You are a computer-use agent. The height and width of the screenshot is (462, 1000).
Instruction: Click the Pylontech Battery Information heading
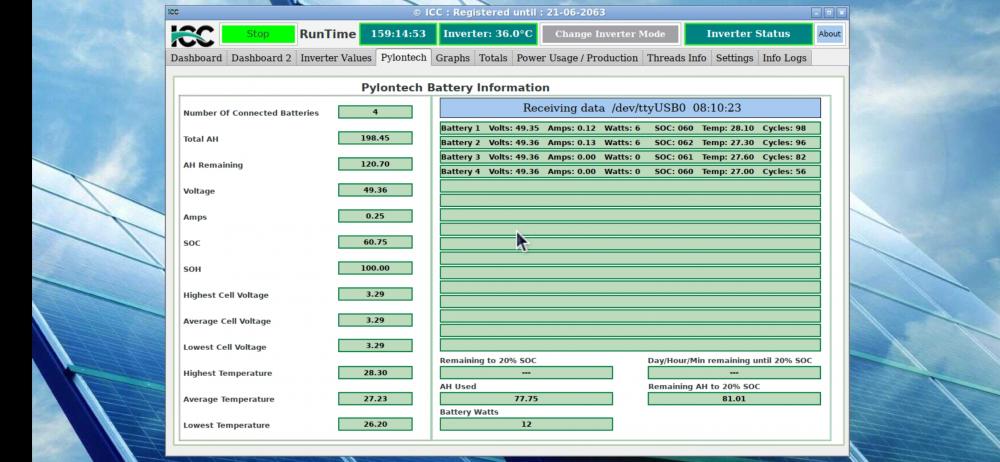coord(455,88)
